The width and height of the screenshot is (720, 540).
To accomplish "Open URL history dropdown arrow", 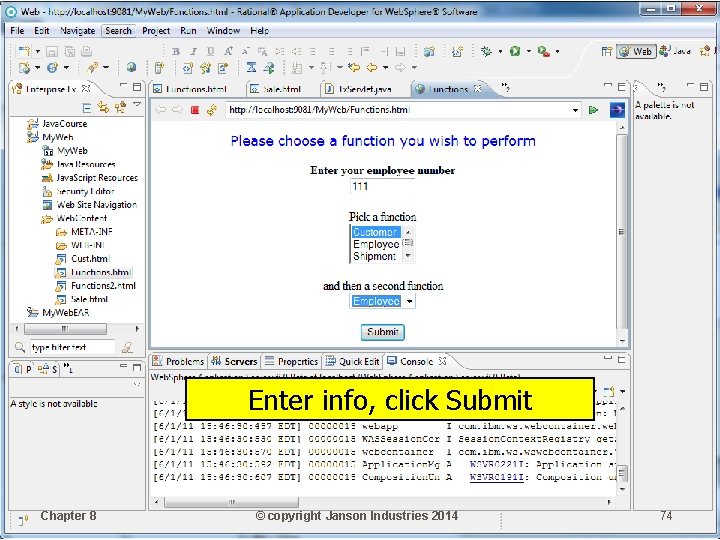I will coord(575,110).
